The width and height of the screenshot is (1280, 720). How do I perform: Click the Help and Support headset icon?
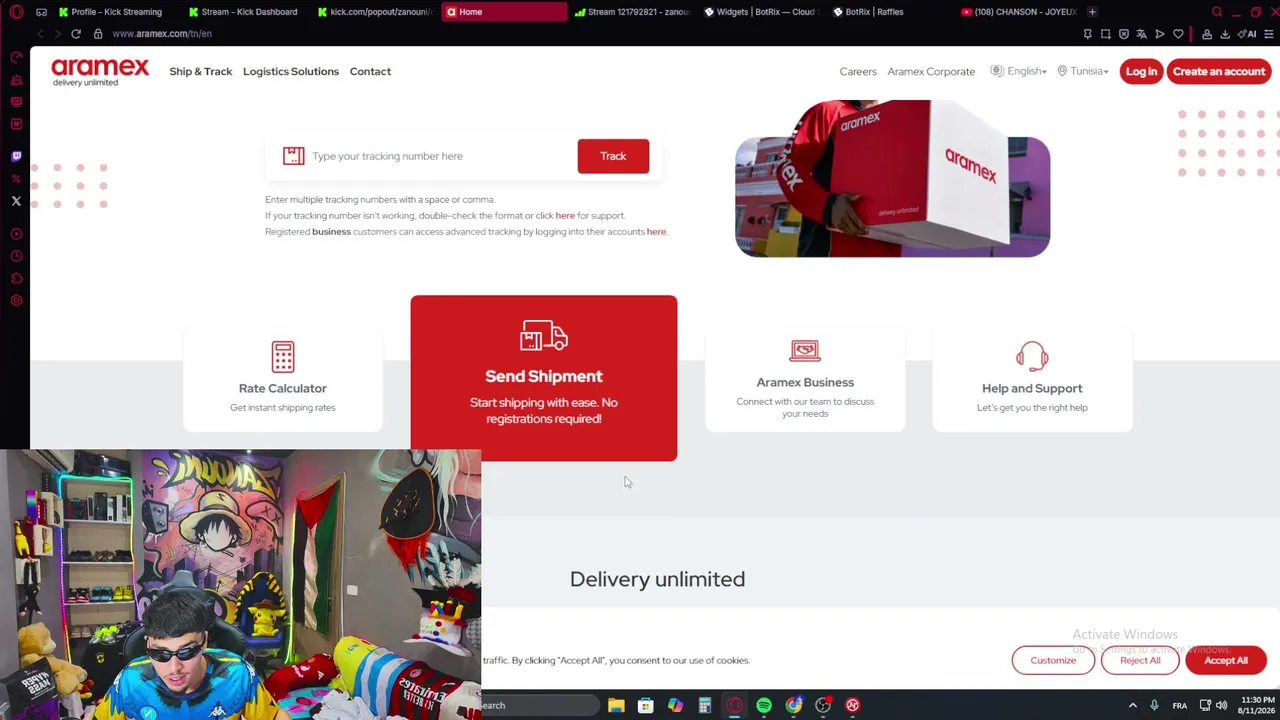[x=1032, y=356]
